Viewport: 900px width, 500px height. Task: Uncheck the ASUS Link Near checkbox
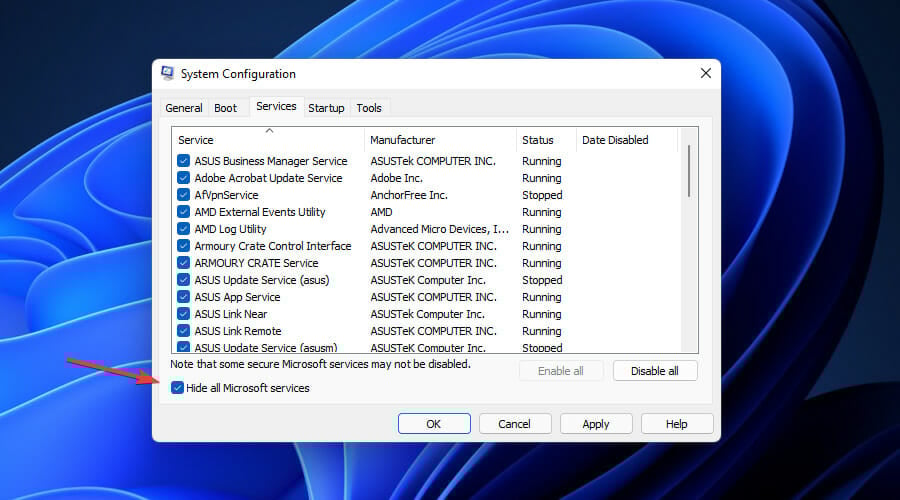183,314
